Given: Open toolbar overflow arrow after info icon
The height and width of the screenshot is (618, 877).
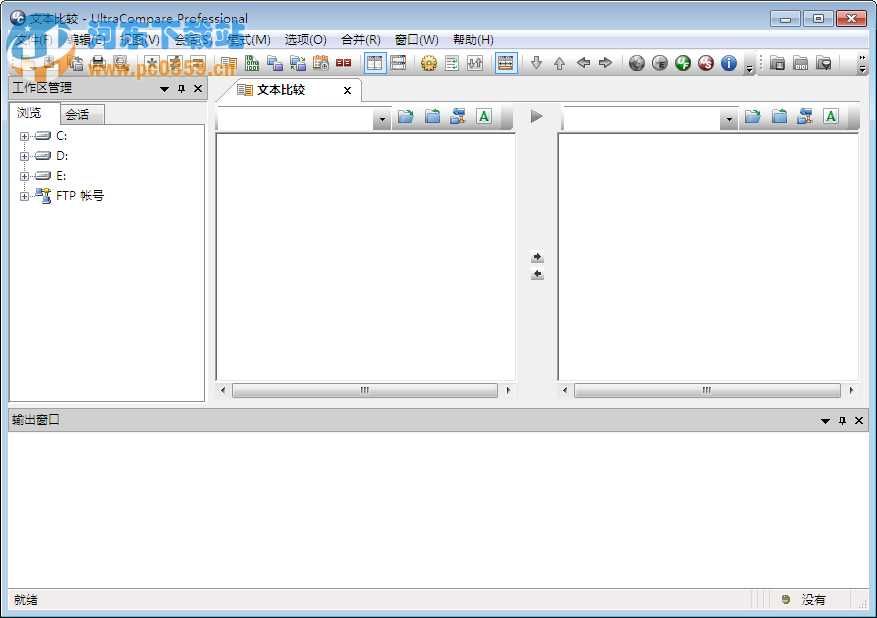Looking at the screenshot, I should coord(749,68).
